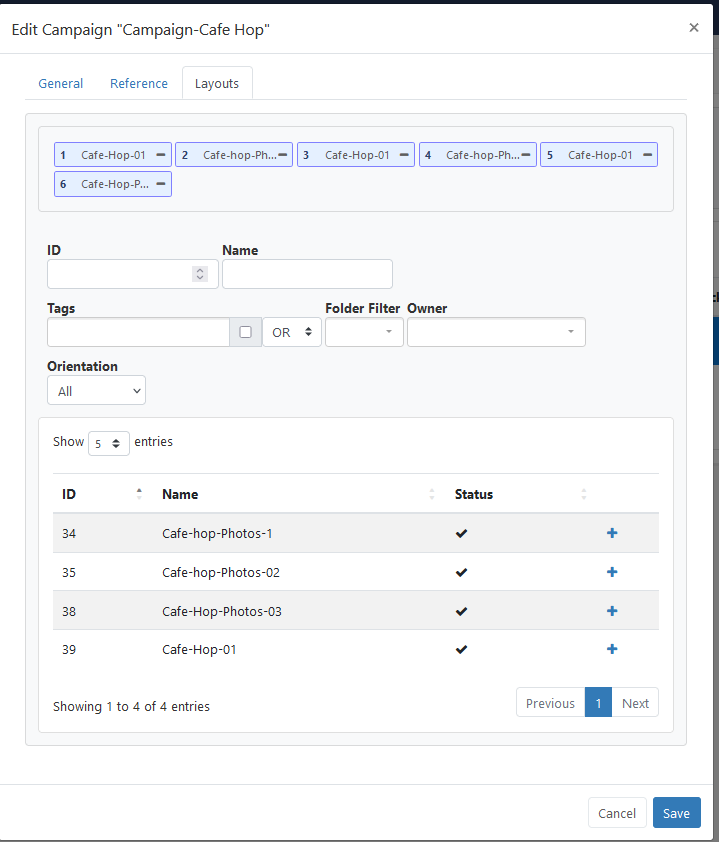Click ID cell 34
The width and height of the screenshot is (719, 842).
[x=69, y=533]
